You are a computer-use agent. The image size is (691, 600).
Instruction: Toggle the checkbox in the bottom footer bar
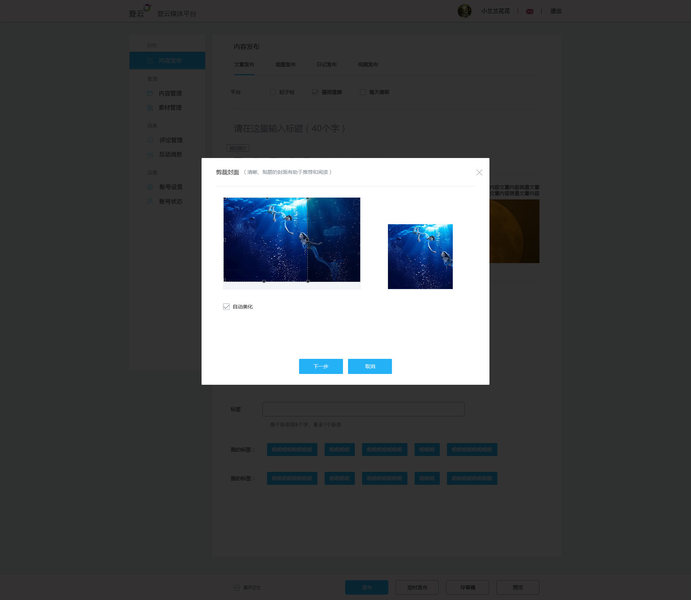pos(237,588)
